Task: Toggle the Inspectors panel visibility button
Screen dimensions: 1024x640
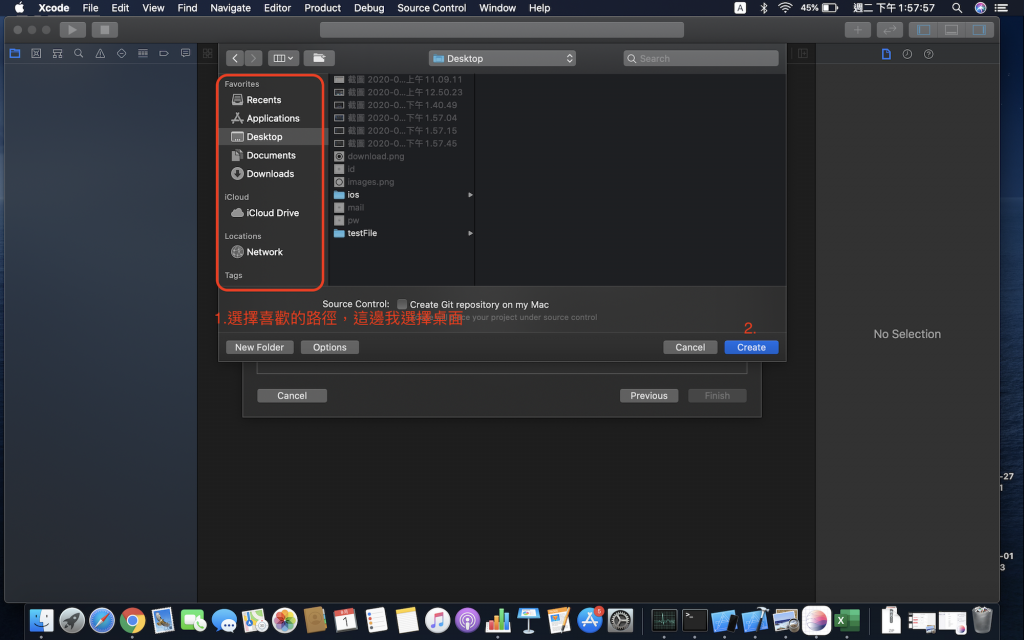Action: tap(980, 29)
